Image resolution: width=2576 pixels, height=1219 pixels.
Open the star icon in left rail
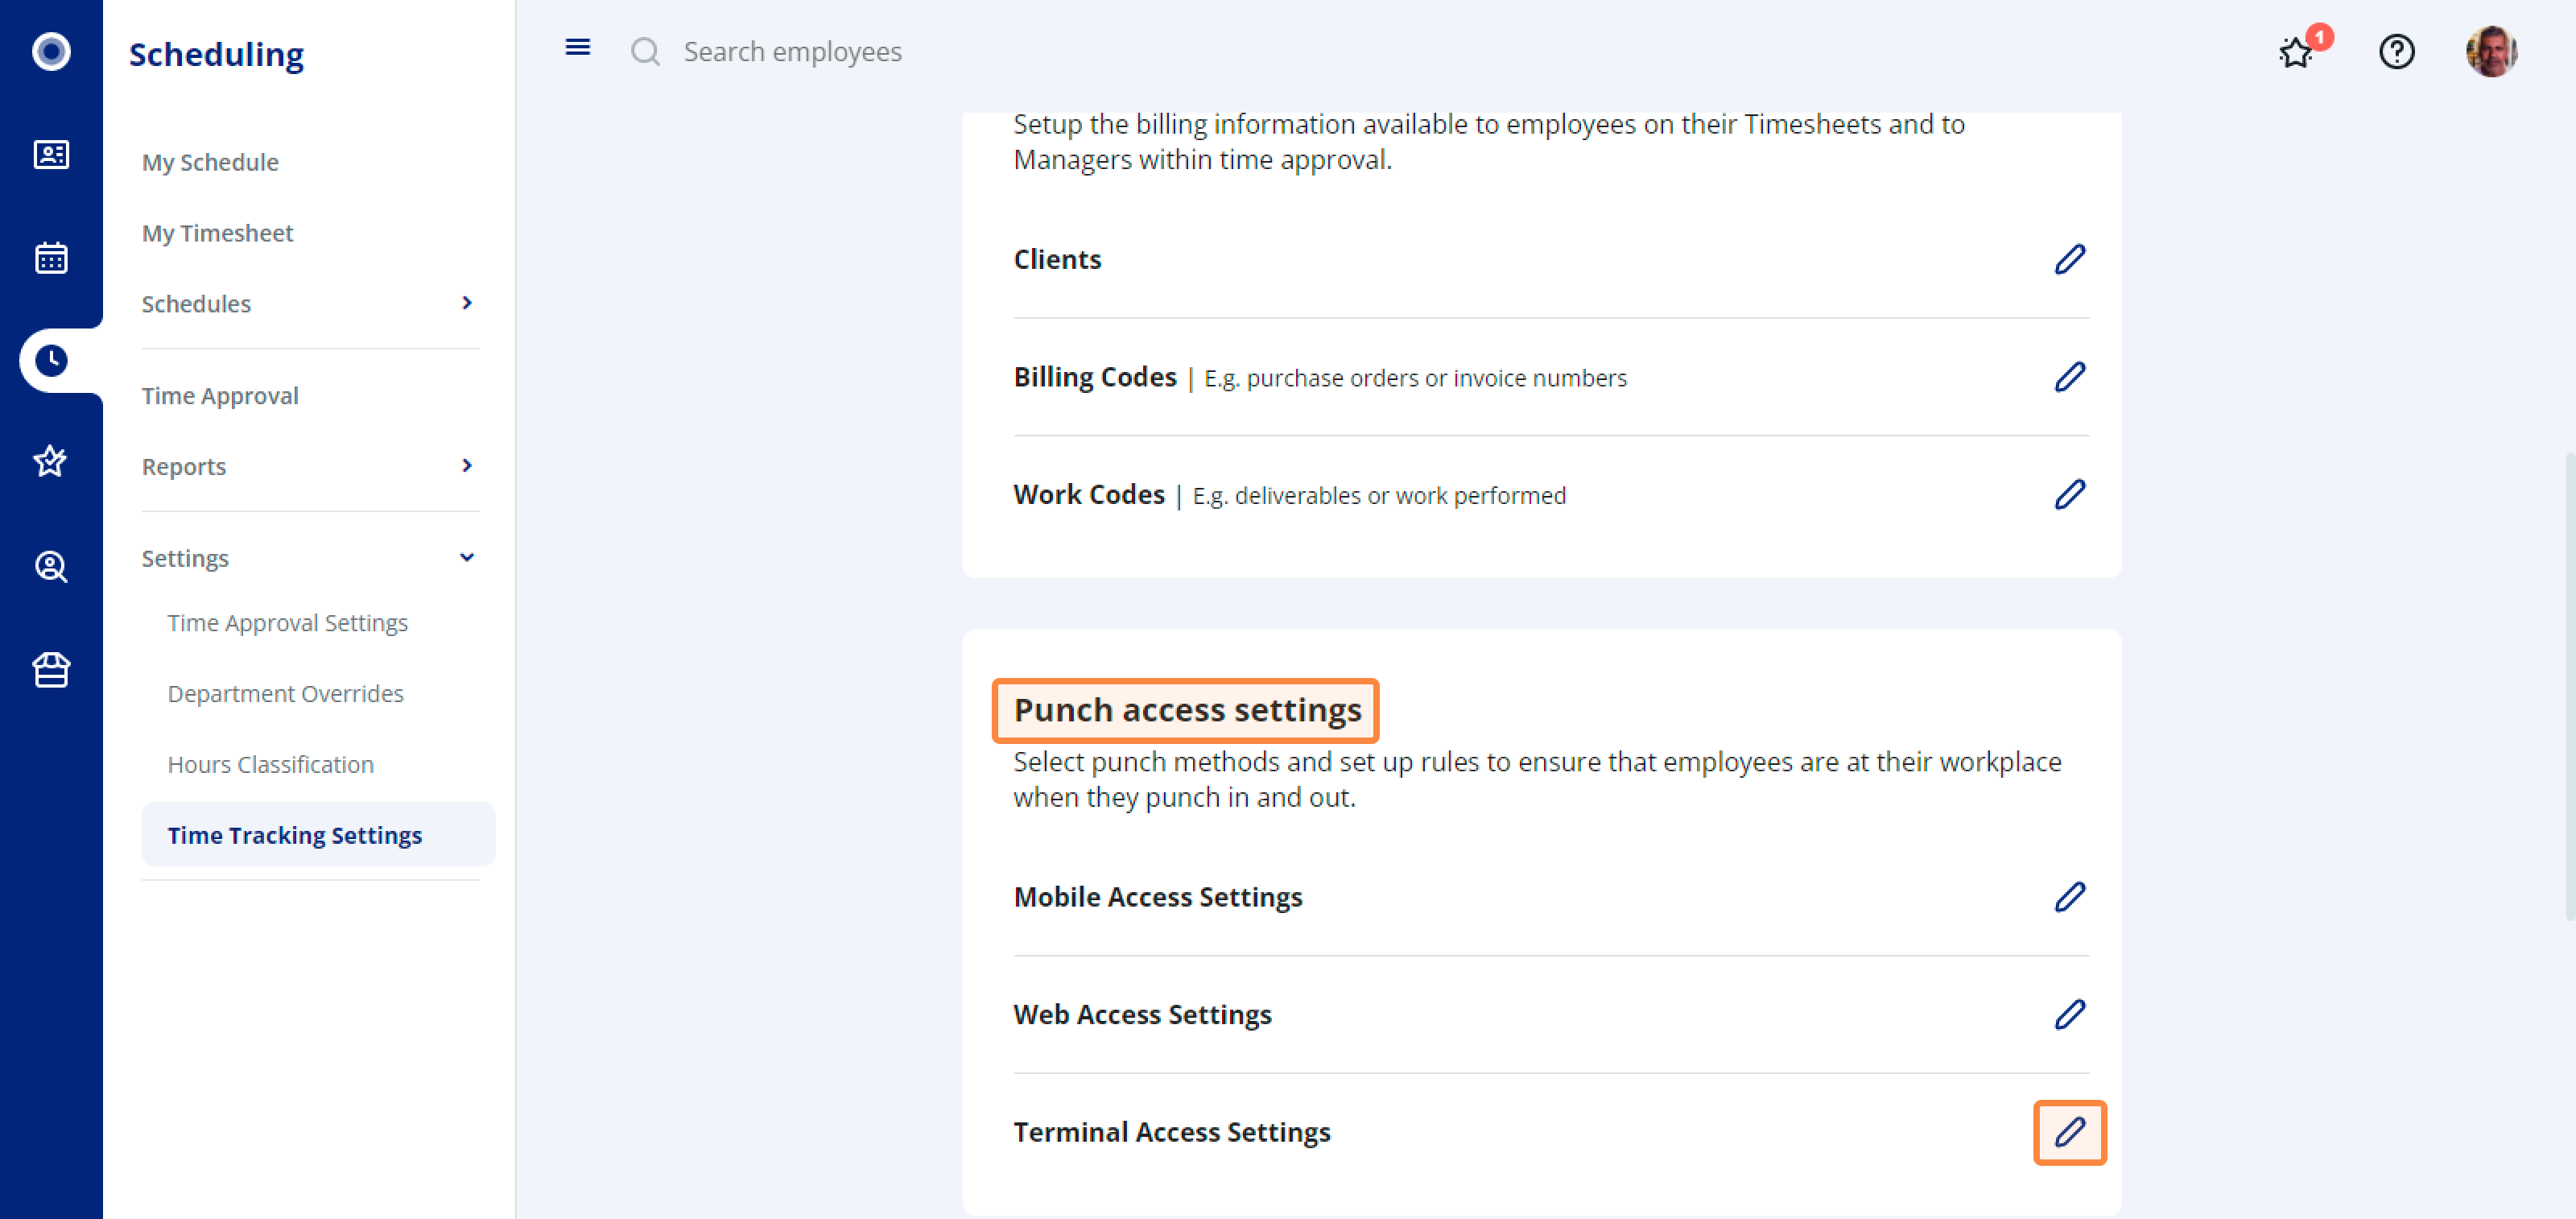coord(51,462)
